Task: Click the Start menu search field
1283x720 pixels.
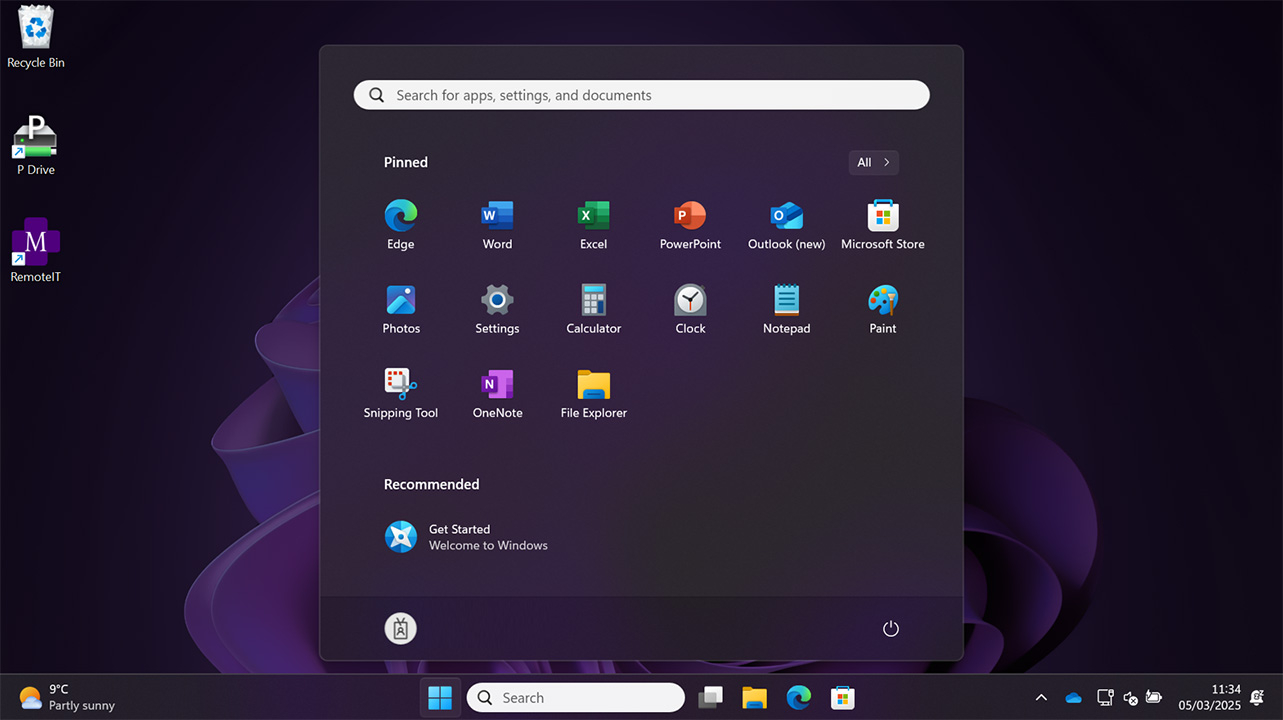Action: tap(641, 94)
